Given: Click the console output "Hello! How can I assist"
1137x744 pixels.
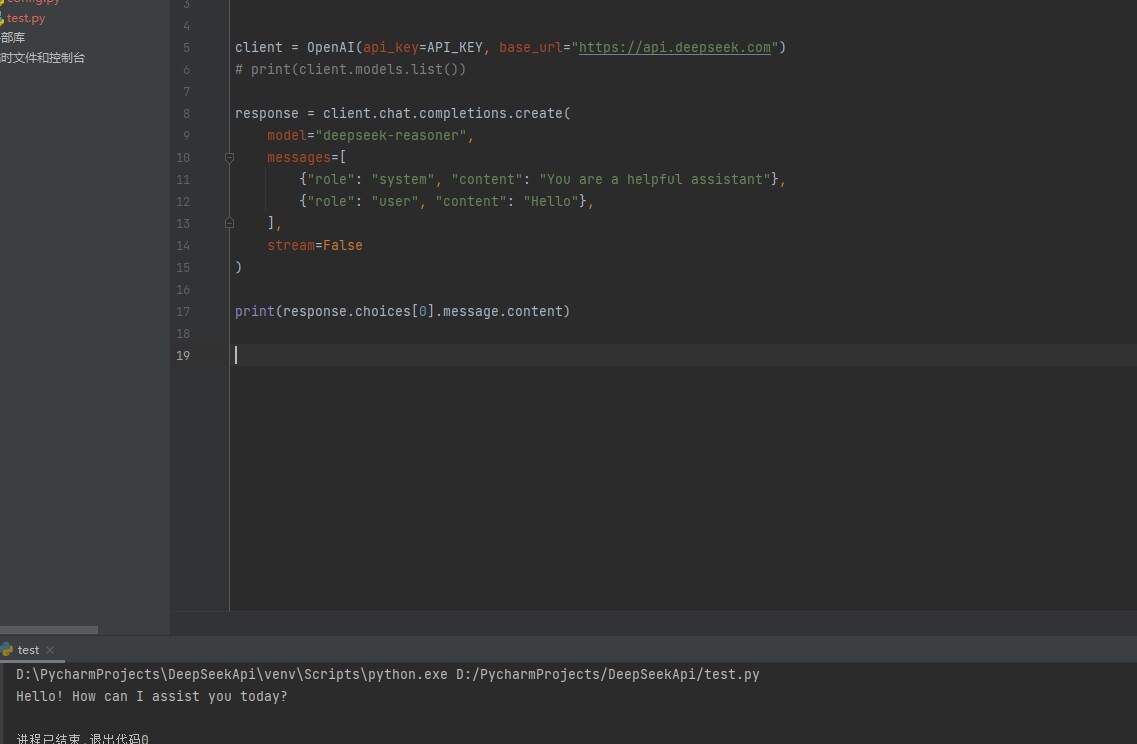Looking at the screenshot, I should (151, 697).
